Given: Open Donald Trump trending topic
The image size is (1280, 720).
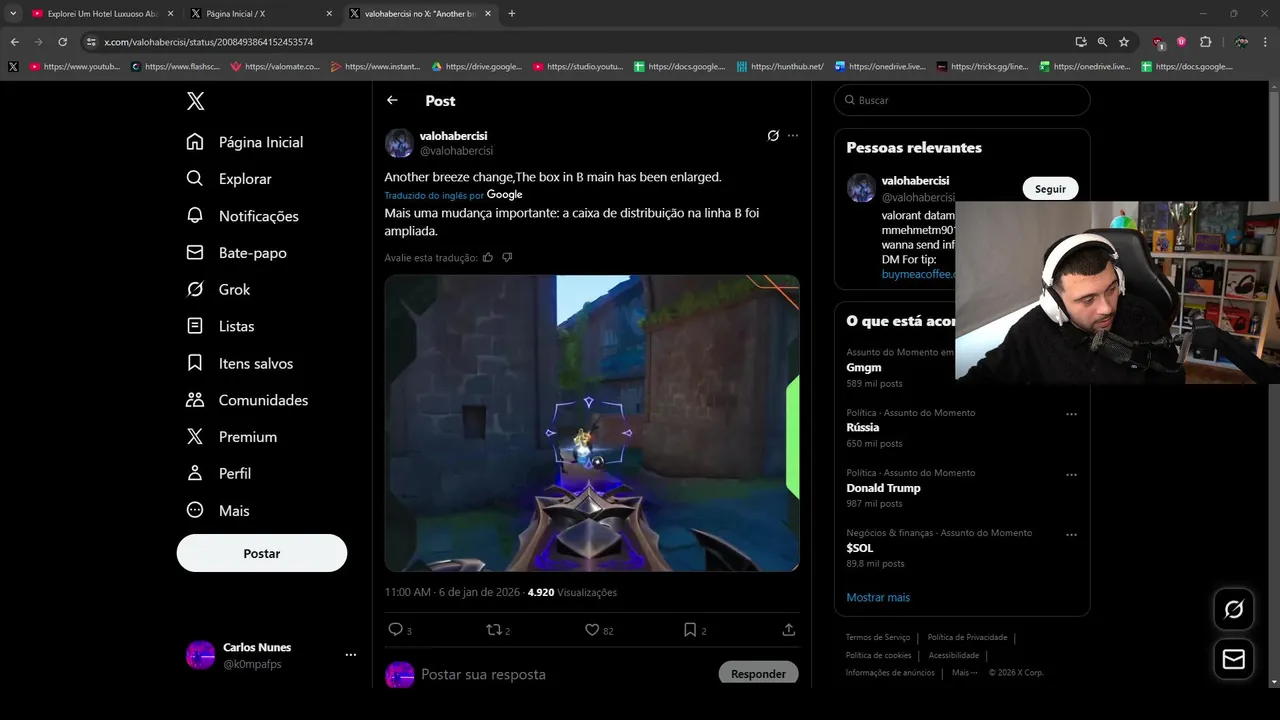Looking at the screenshot, I should click(x=883, y=488).
